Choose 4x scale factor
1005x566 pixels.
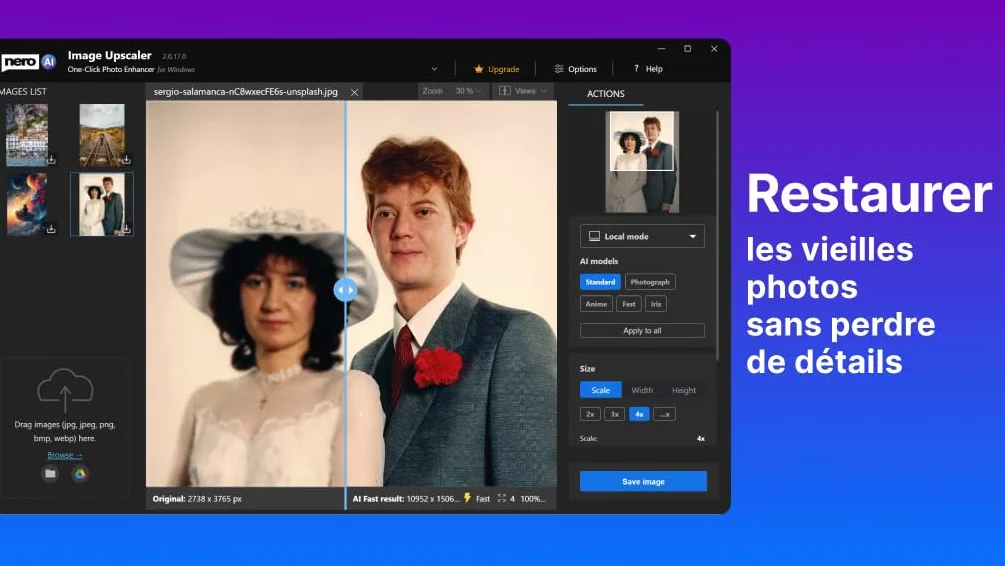[x=639, y=414]
